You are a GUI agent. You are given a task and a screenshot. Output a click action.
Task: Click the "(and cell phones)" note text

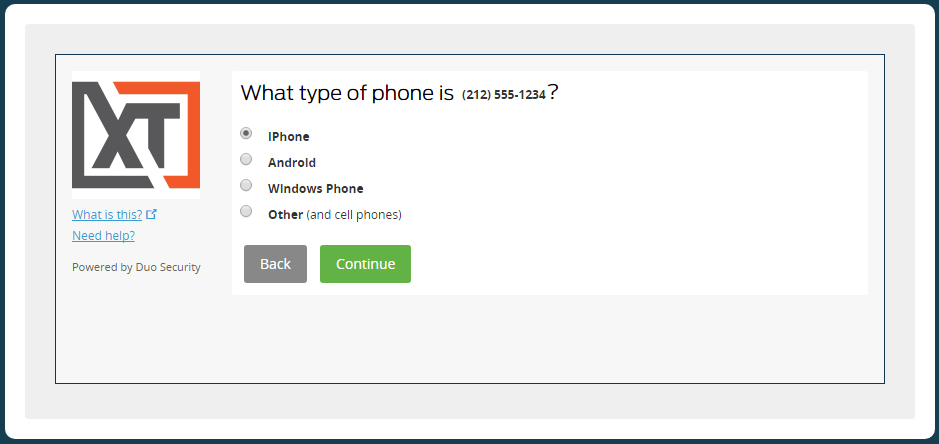click(354, 215)
